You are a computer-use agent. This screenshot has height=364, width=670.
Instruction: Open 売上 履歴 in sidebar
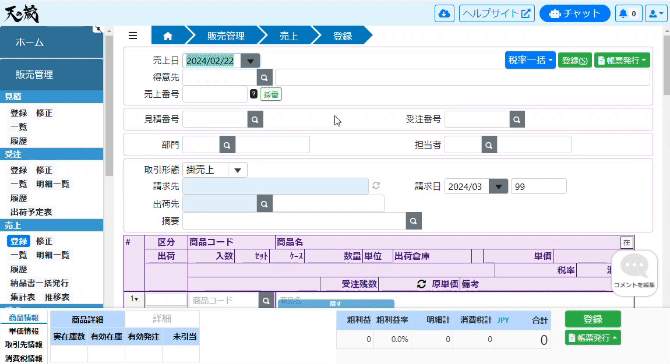pos(19,270)
